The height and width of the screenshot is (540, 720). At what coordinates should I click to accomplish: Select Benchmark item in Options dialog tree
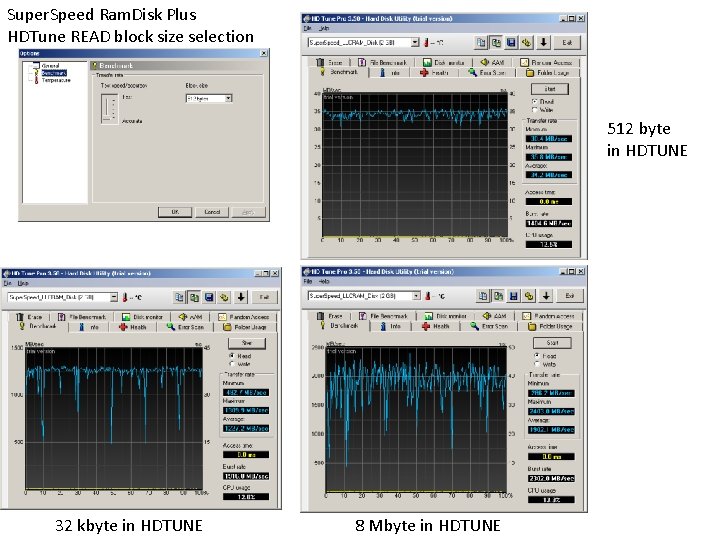54,73
